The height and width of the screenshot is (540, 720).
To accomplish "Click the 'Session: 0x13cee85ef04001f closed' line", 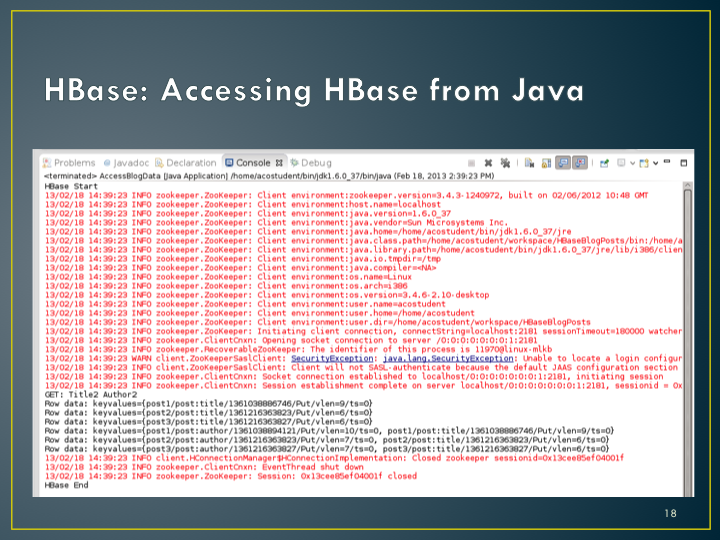I will tap(231, 476).
